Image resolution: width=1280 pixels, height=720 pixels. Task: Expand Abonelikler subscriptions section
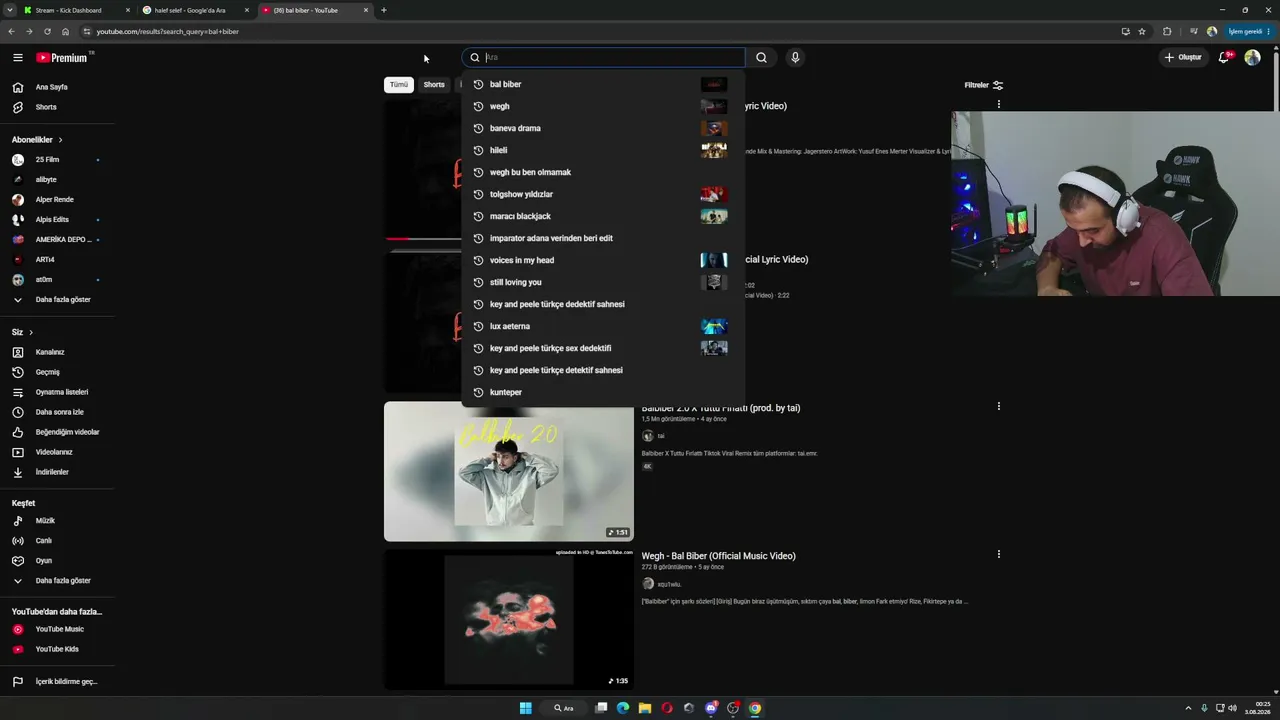tap(37, 140)
